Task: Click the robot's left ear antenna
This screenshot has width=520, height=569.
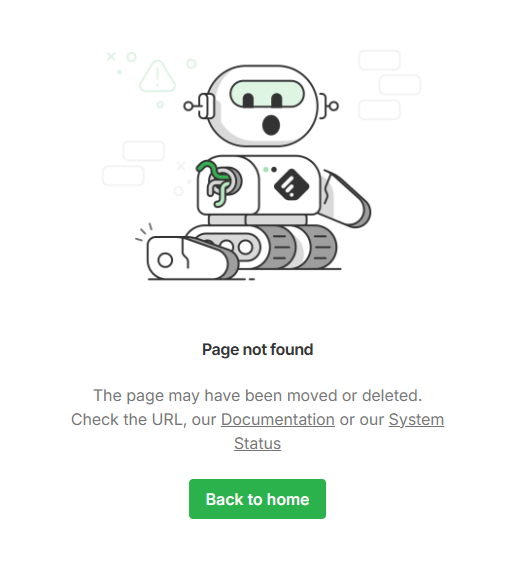Action: 199,106
